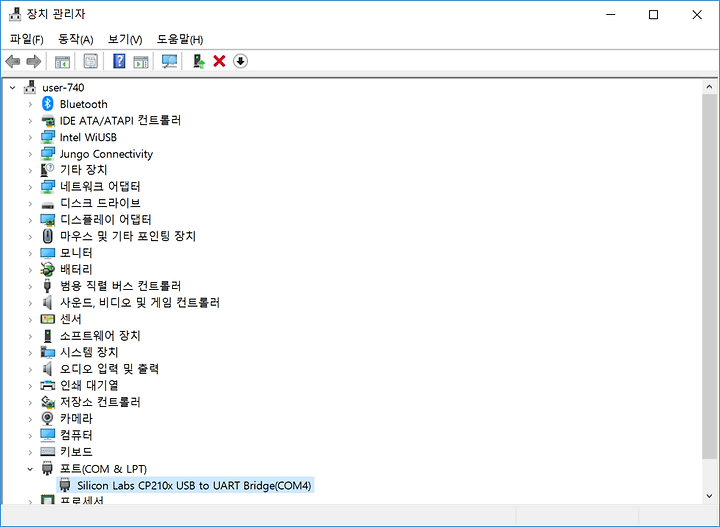This screenshot has width=720, height=527.
Task: Expand the 시스템 장치 category
Action: click(30, 353)
